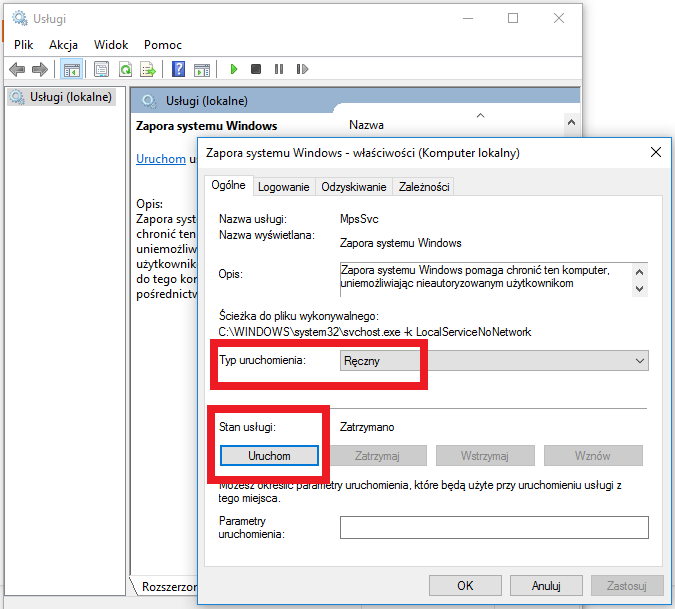This screenshot has width=675, height=609.
Task: Pause the service with the toolbar pause icon
Action: 279,69
